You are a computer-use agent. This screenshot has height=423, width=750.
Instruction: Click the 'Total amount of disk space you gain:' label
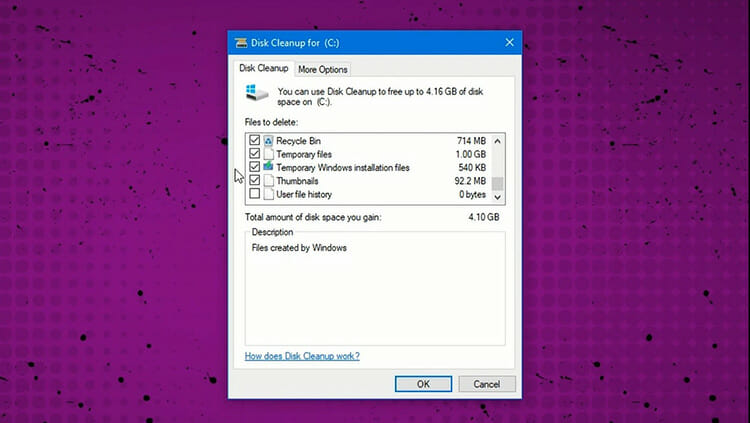tap(313, 217)
